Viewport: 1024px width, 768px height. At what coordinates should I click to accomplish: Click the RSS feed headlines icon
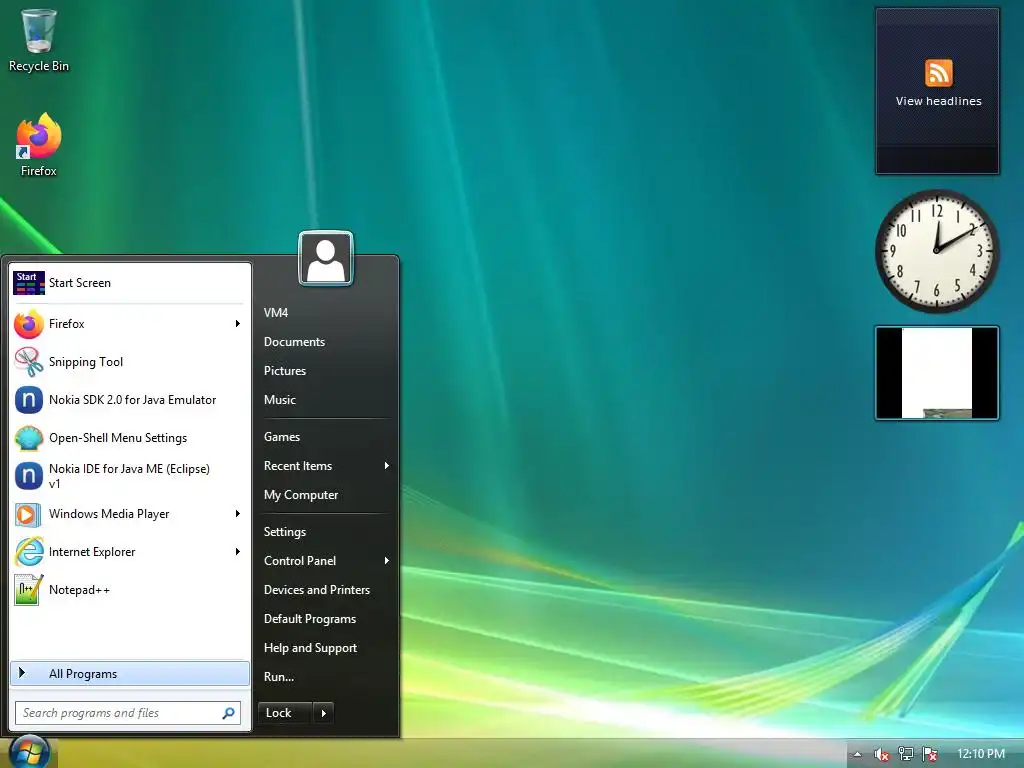coord(938,72)
